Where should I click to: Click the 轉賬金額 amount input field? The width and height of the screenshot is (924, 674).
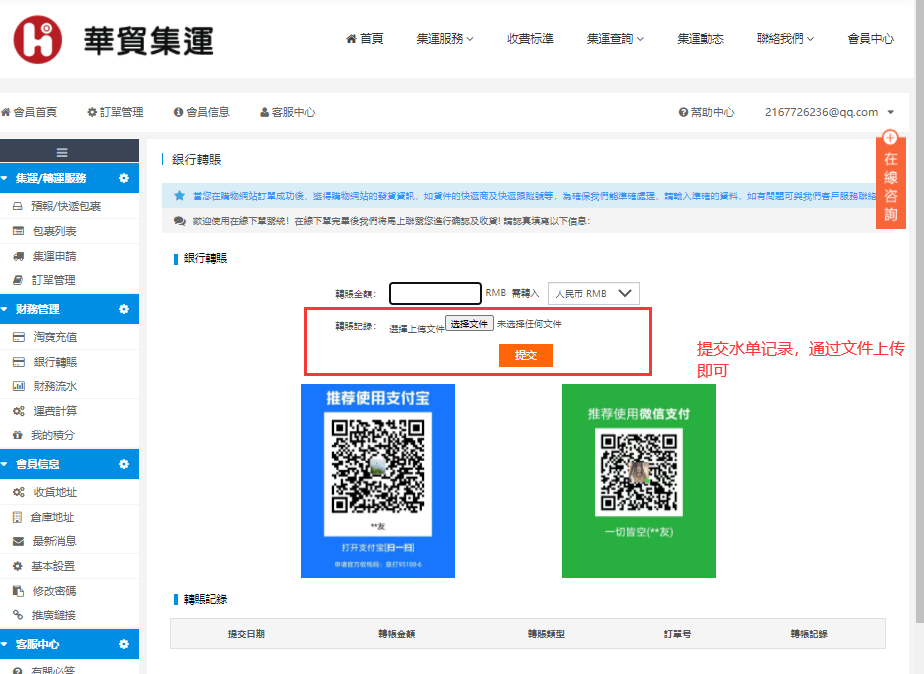coord(435,294)
